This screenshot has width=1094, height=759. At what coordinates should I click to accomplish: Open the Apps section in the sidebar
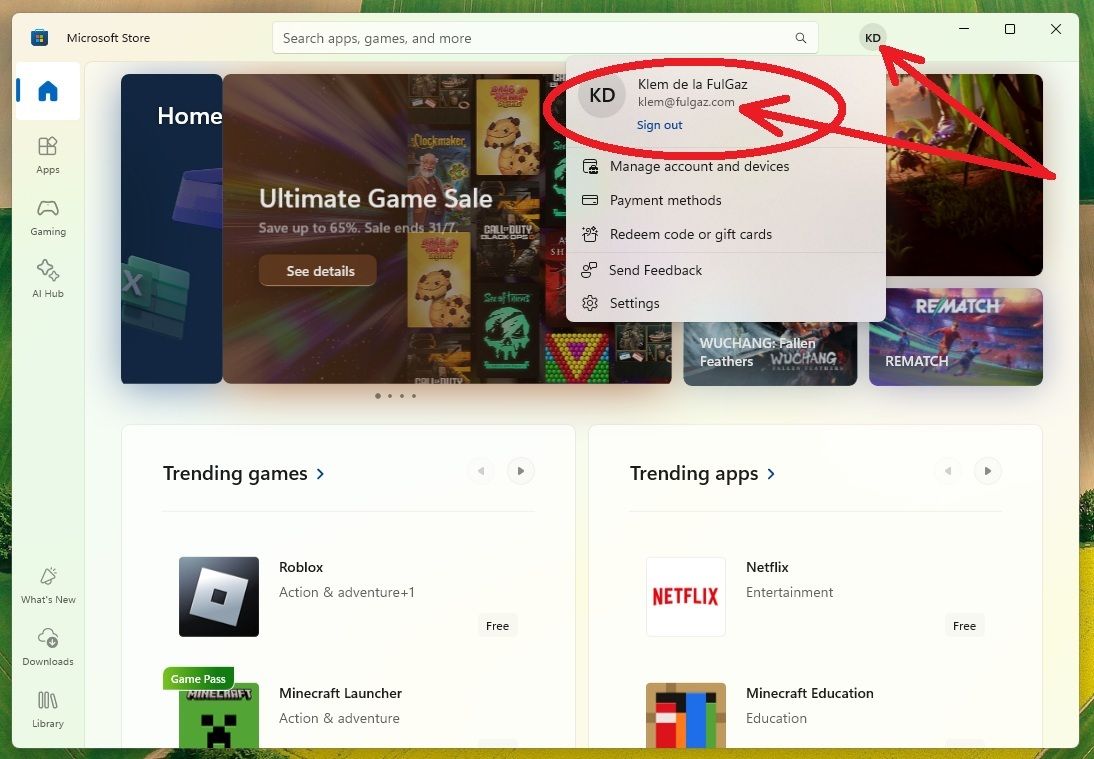(47, 155)
